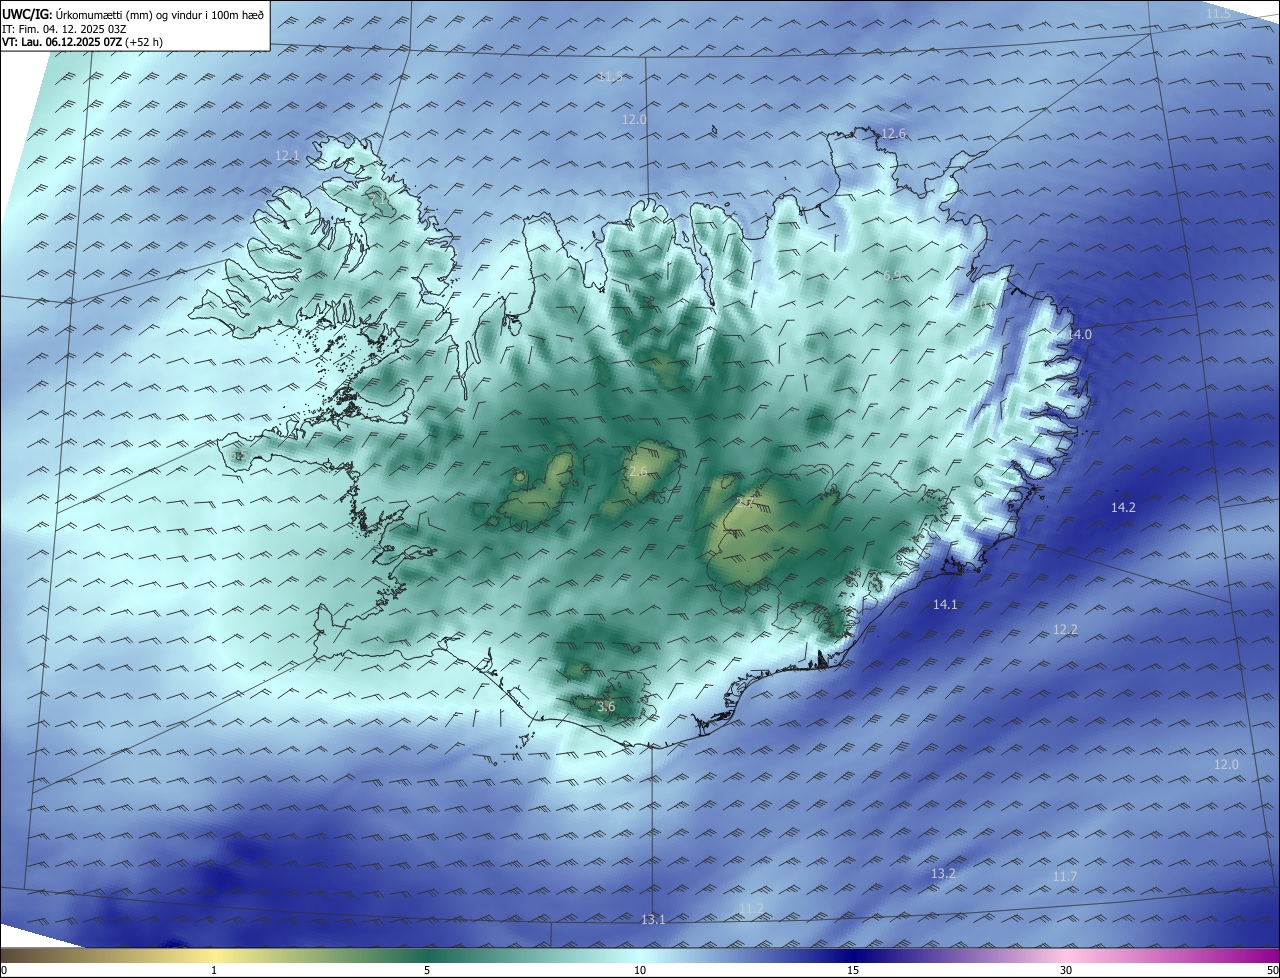
Task: Click the 3.6 value label on the glacier
Action: (606, 708)
